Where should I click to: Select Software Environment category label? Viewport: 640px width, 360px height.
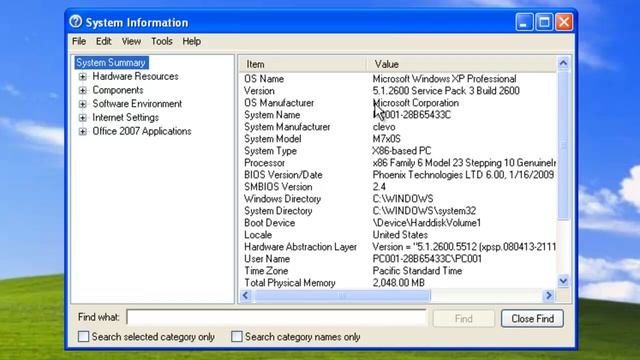(x=137, y=104)
